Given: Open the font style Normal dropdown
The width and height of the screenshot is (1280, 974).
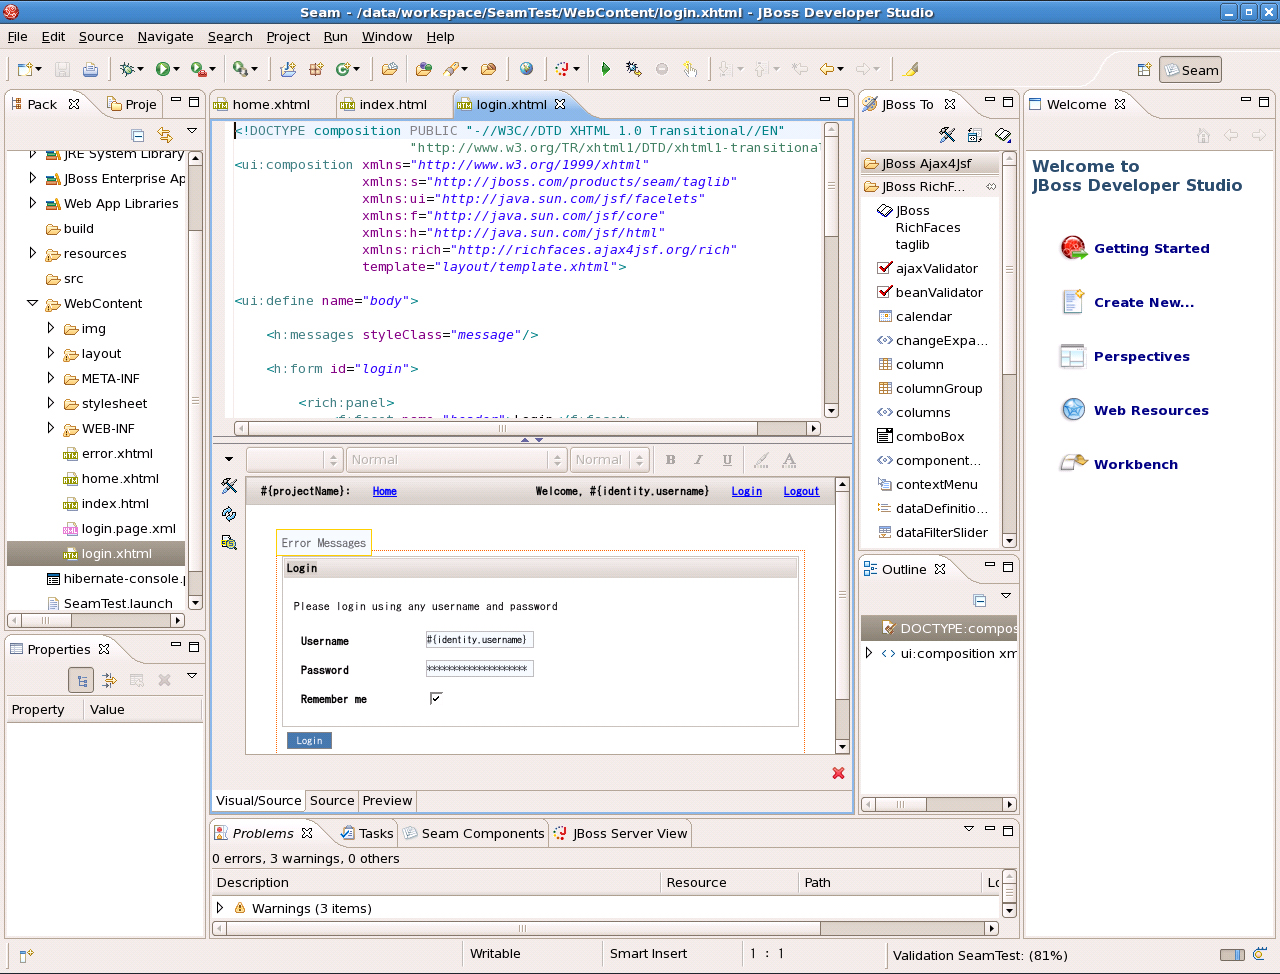Looking at the screenshot, I should click(457, 460).
